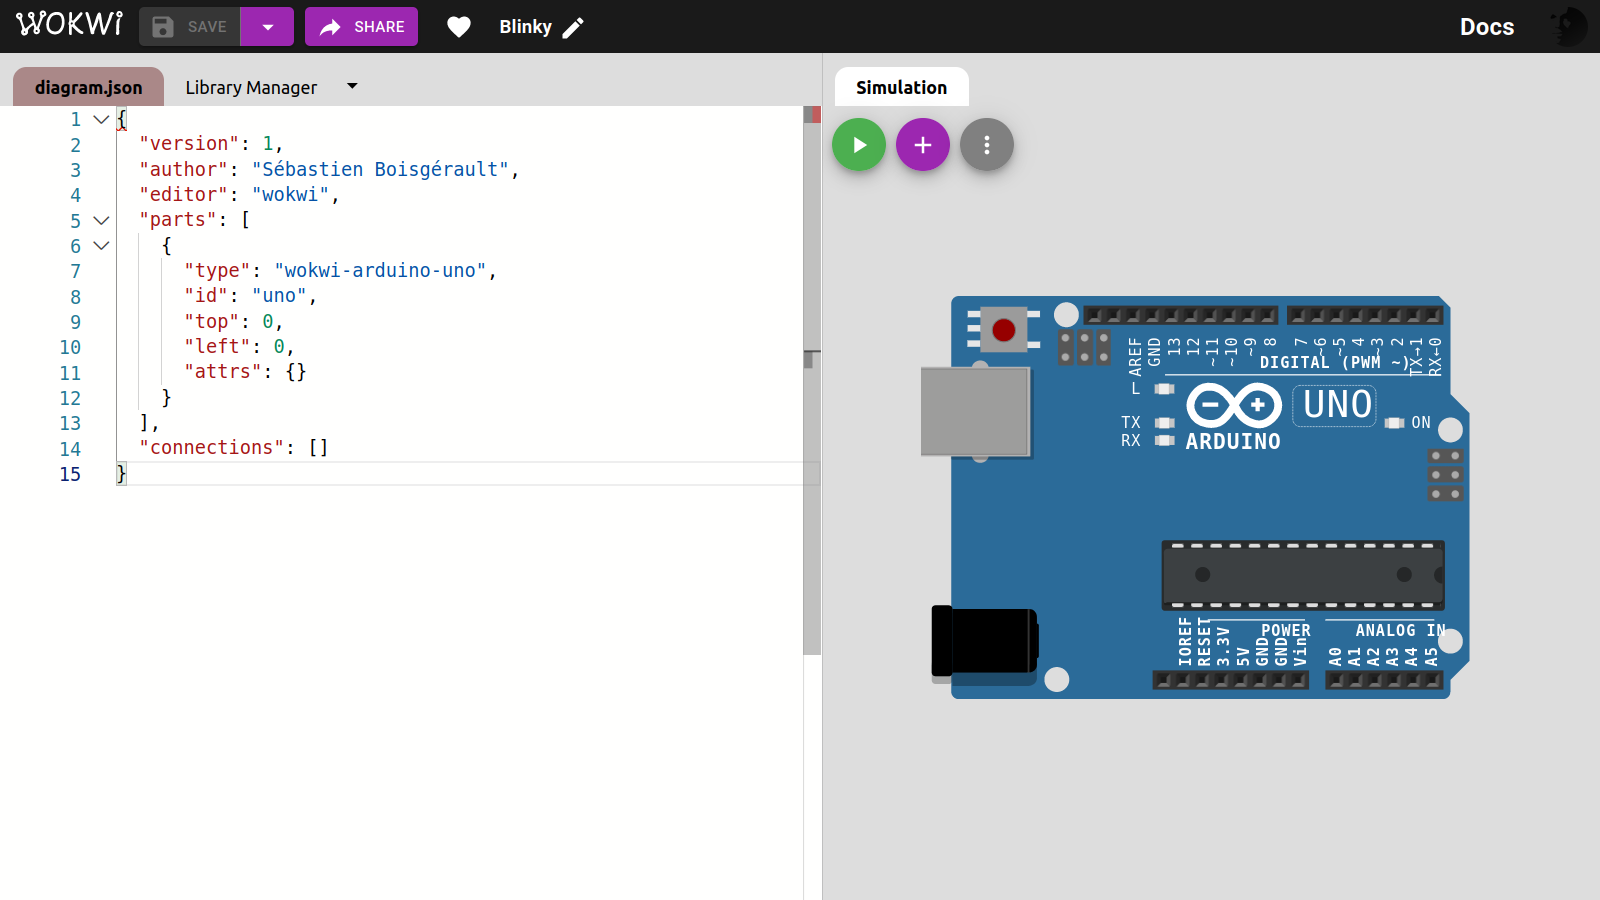Collapse the parts array fold at line 5
Viewport: 1600px width, 900px height.
[101, 220]
